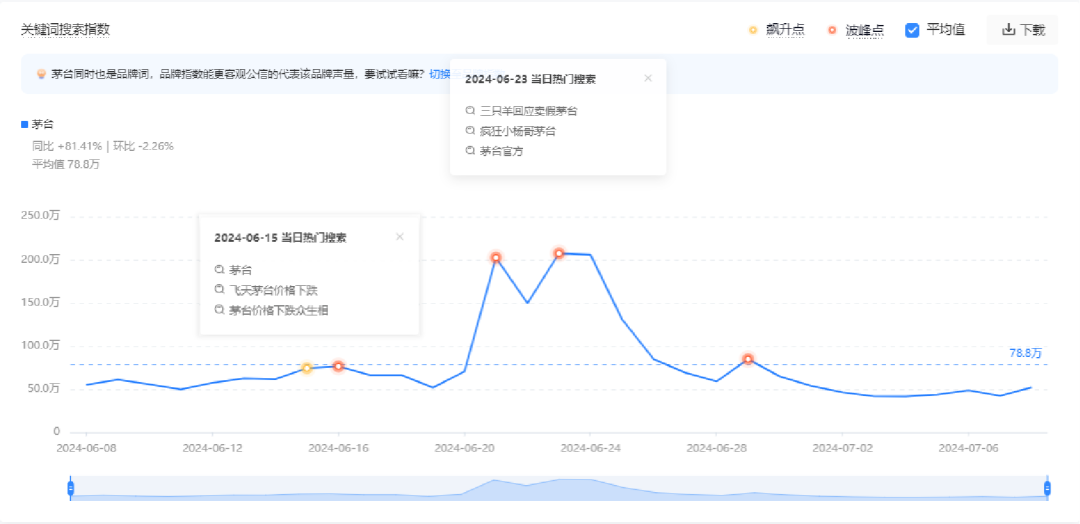Open search term 飞天茅台价格下跌
The height and width of the screenshot is (524, 1080).
[x=273, y=290]
